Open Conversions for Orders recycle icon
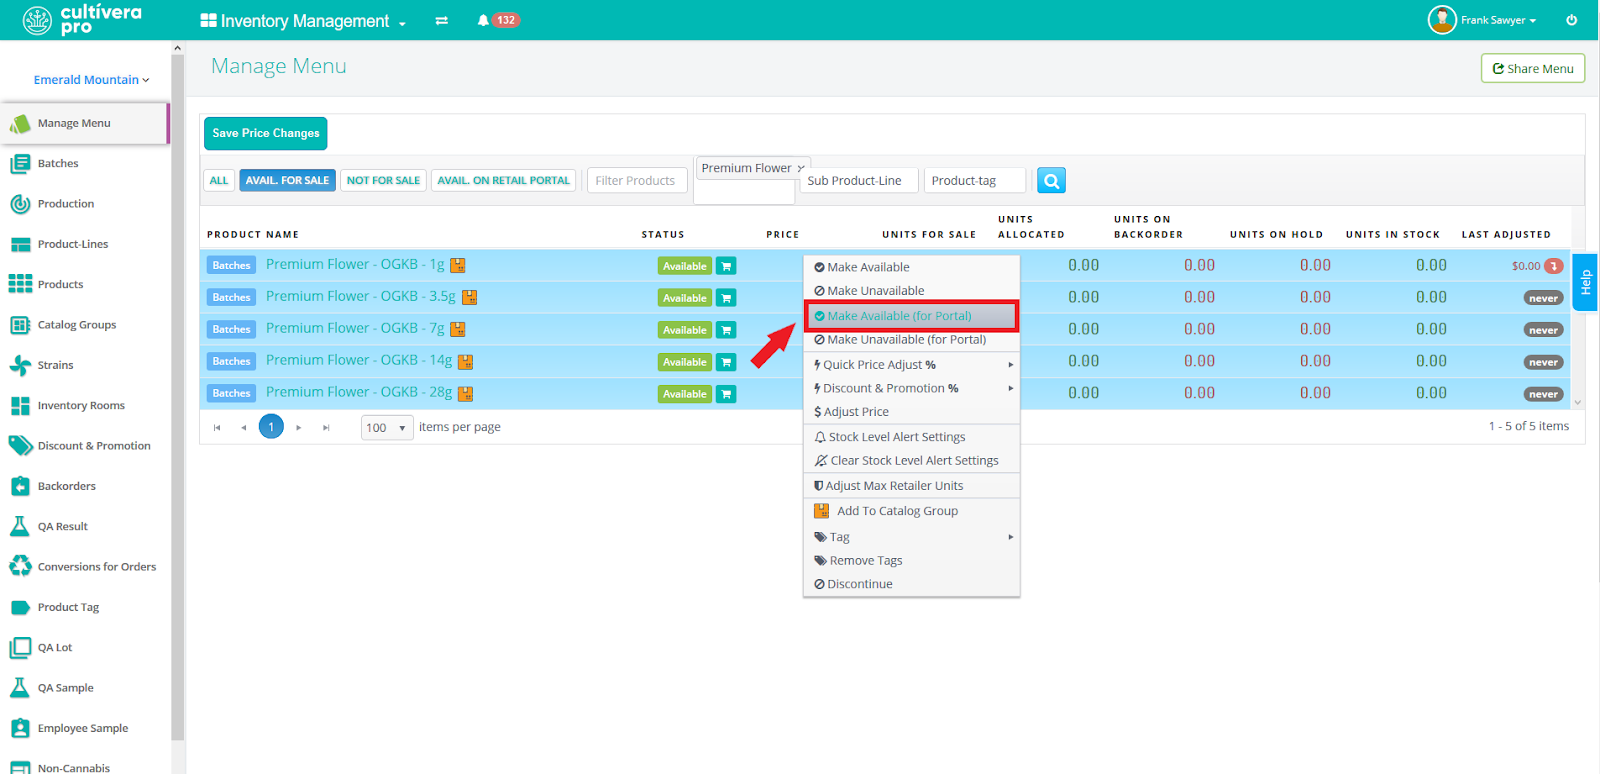Screen dimensions: 1600x774 (x=19, y=567)
